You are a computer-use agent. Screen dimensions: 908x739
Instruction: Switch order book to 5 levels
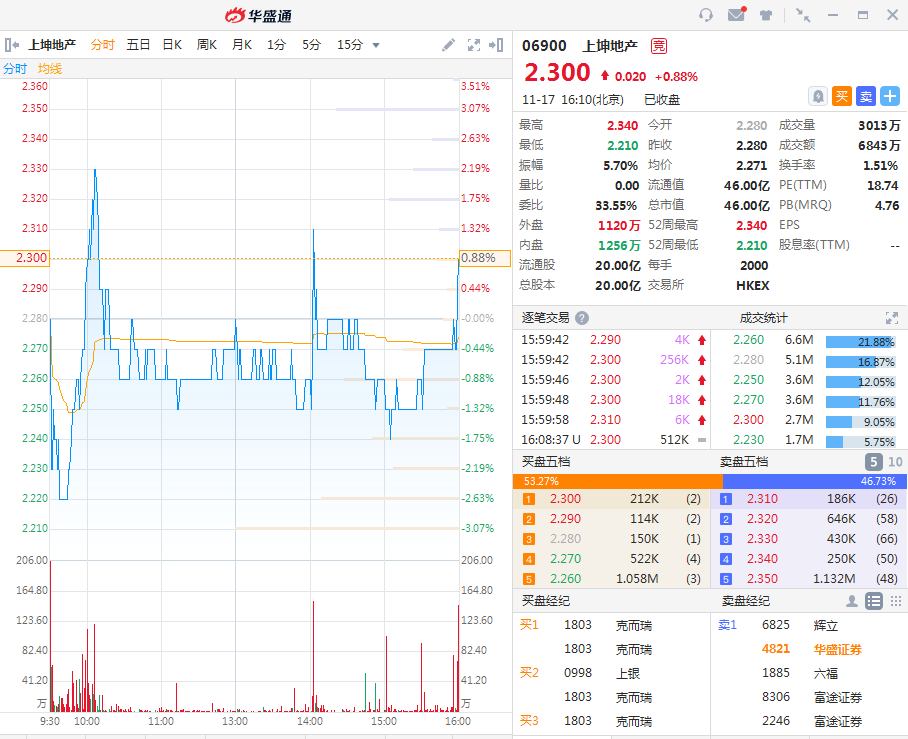coord(873,462)
